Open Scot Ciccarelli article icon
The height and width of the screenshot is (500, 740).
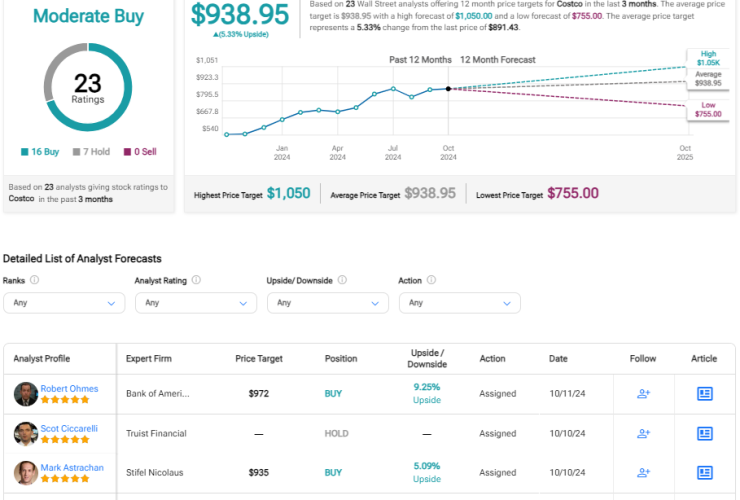(705, 433)
